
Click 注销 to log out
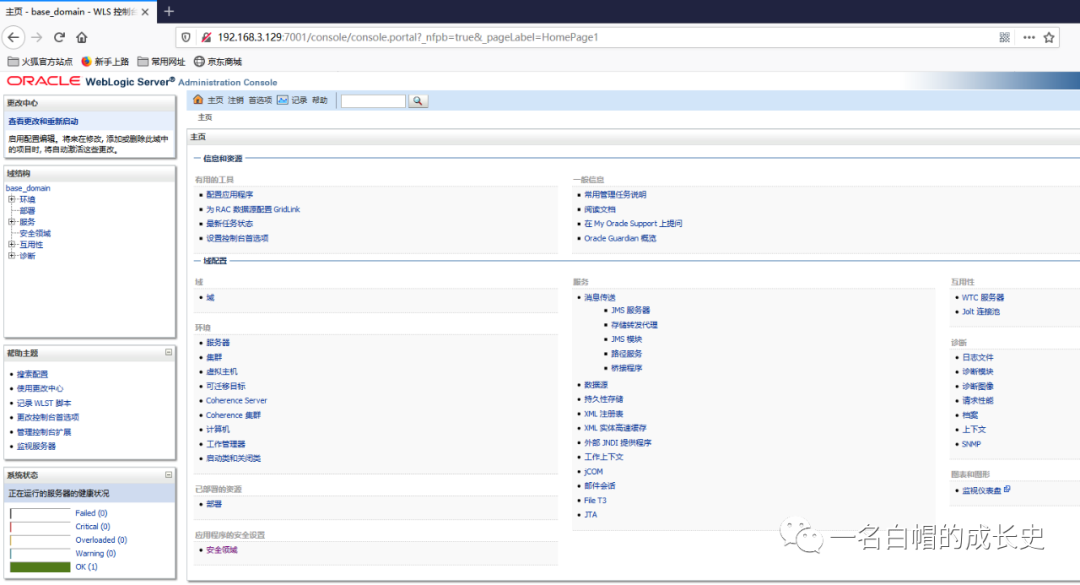coord(236,101)
